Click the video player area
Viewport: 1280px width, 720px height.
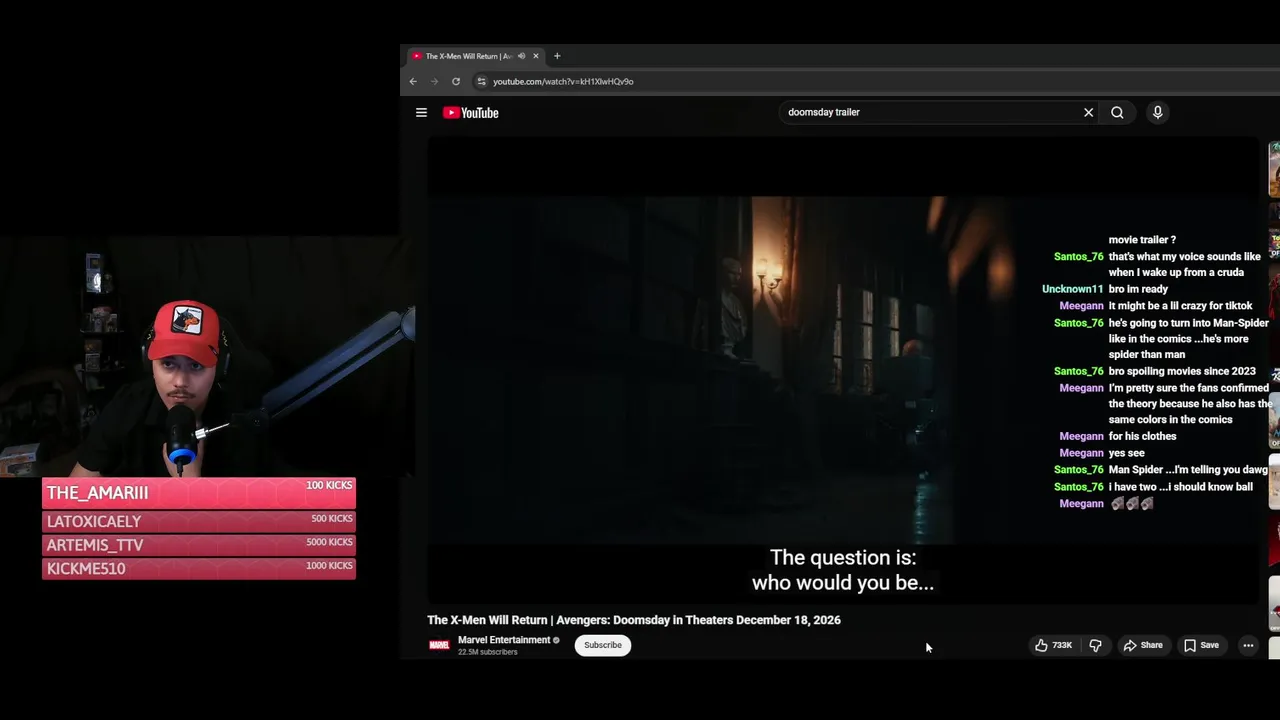click(845, 370)
